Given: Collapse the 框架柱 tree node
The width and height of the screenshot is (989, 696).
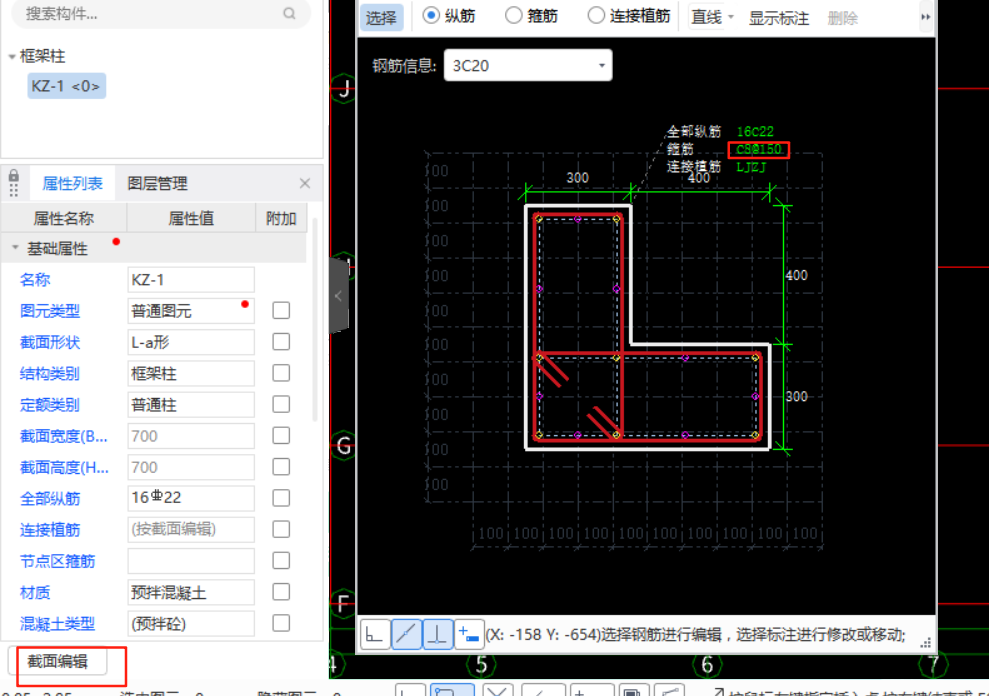Looking at the screenshot, I should click(x=11, y=57).
